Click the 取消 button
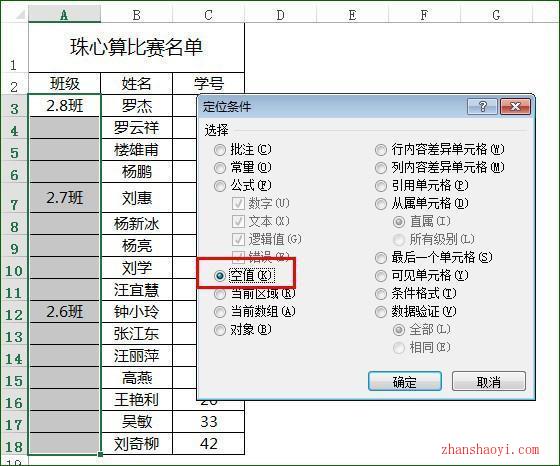Screen dimensions: 560x466 tap(489, 381)
